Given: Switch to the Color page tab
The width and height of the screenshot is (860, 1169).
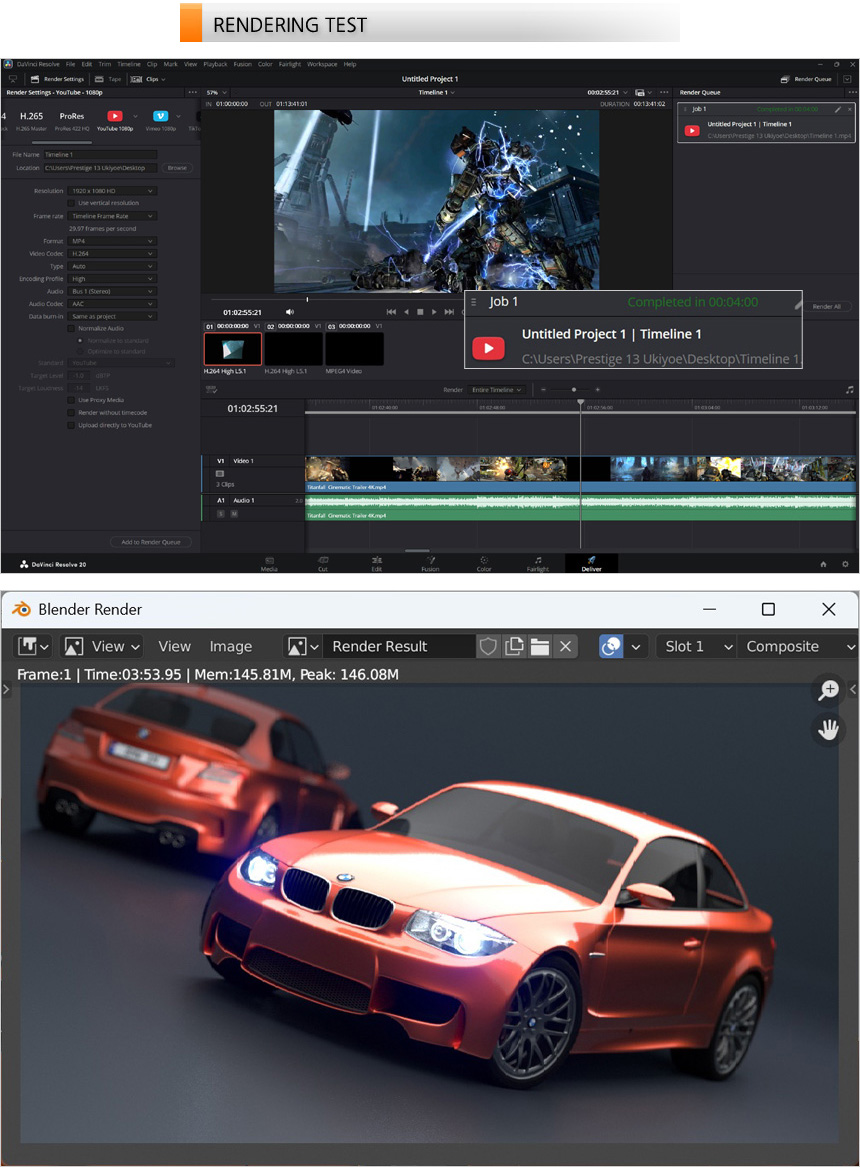Looking at the screenshot, I should (x=484, y=564).
